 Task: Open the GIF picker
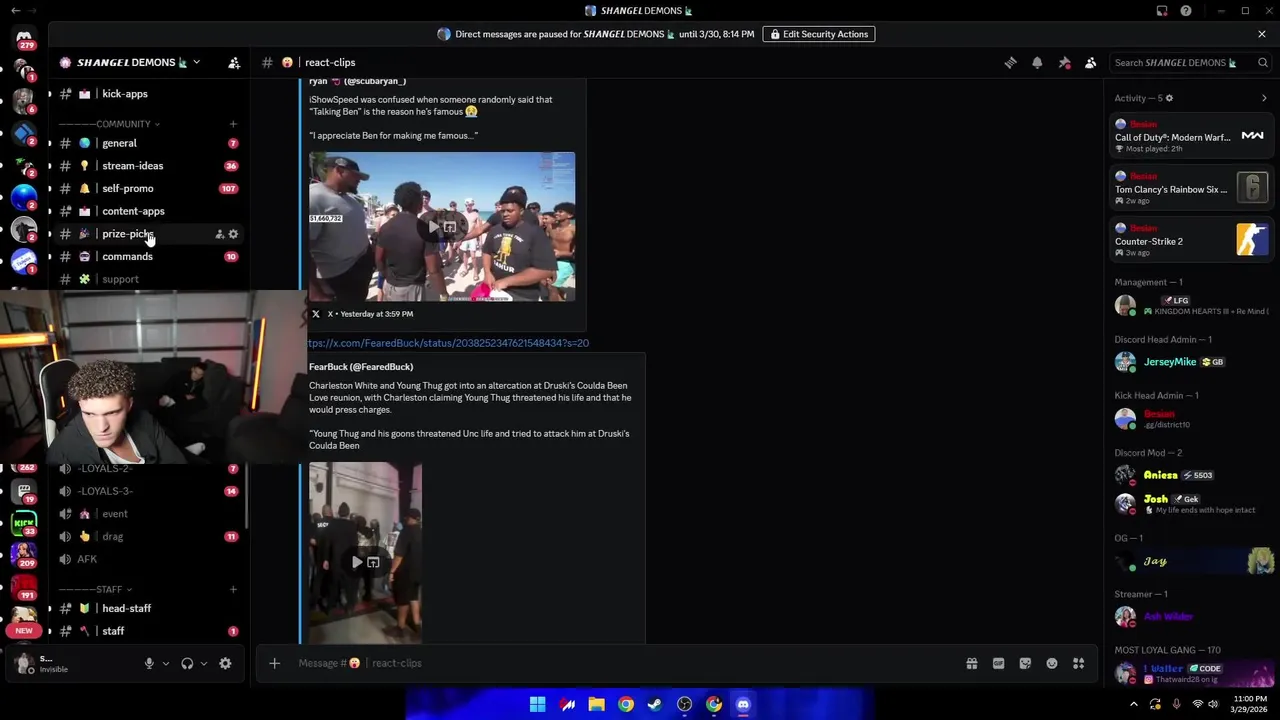[998, 663]
